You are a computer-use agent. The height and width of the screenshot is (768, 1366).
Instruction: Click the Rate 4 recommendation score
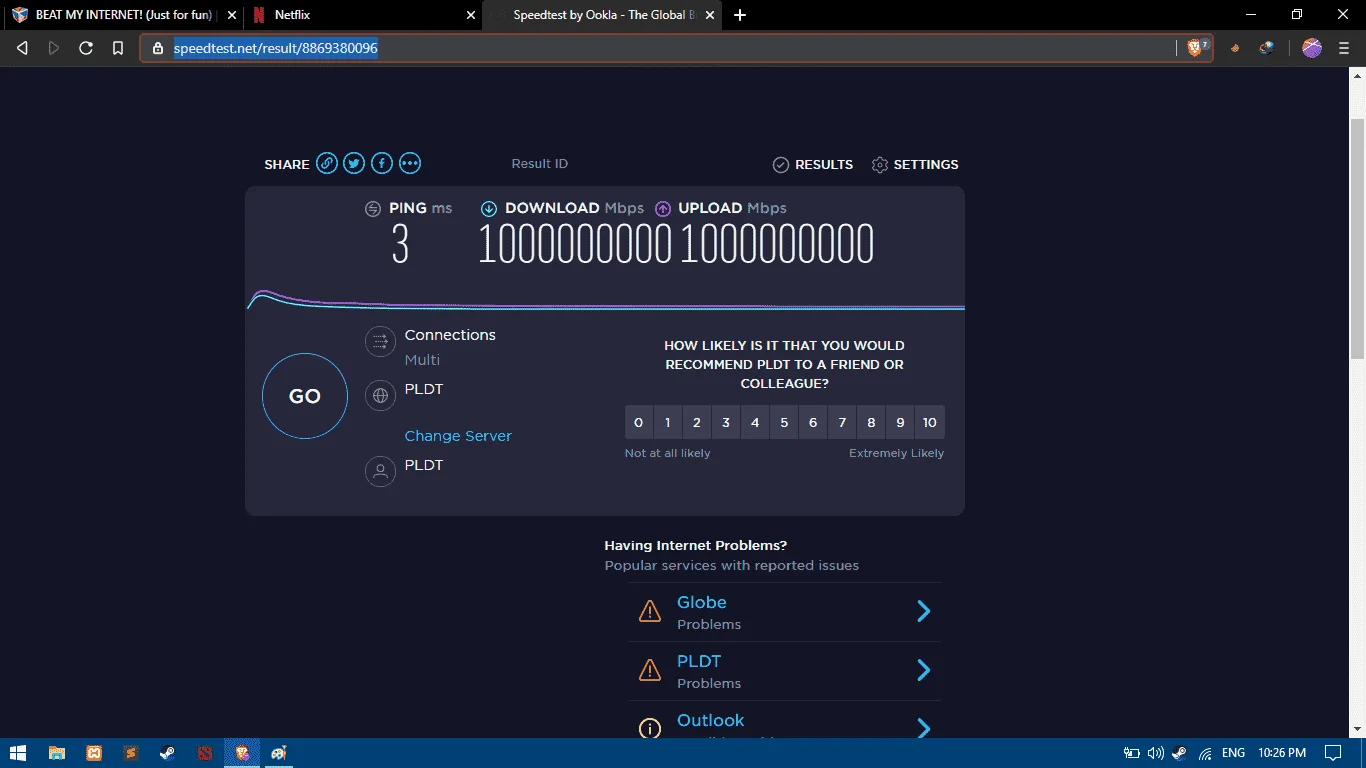(x=755, y=423)
